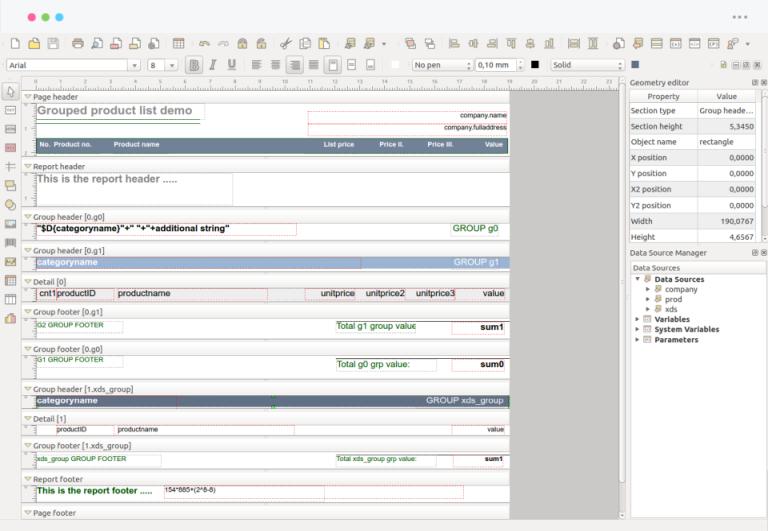The height and width of the screenshot is (531, 768).
Task: Toggle Bold text formatting
Action: pyautogui.click(x=194, y=65)
